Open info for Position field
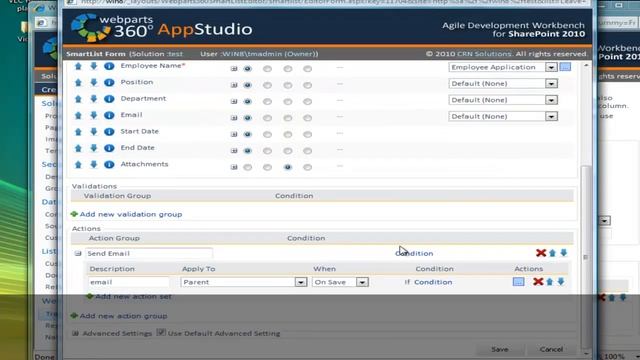 click(x=109, y=82)
